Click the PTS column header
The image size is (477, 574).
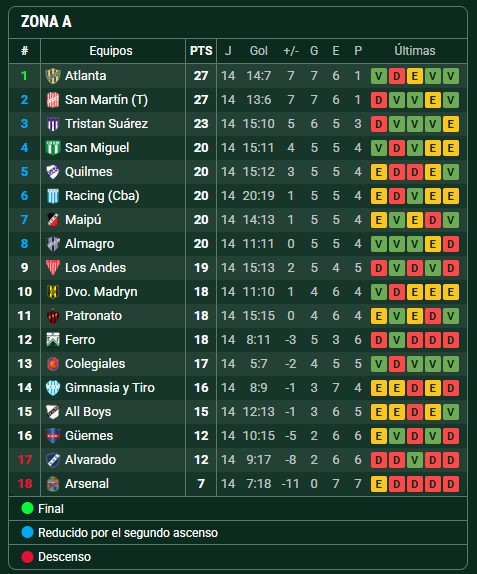point(201,51)
